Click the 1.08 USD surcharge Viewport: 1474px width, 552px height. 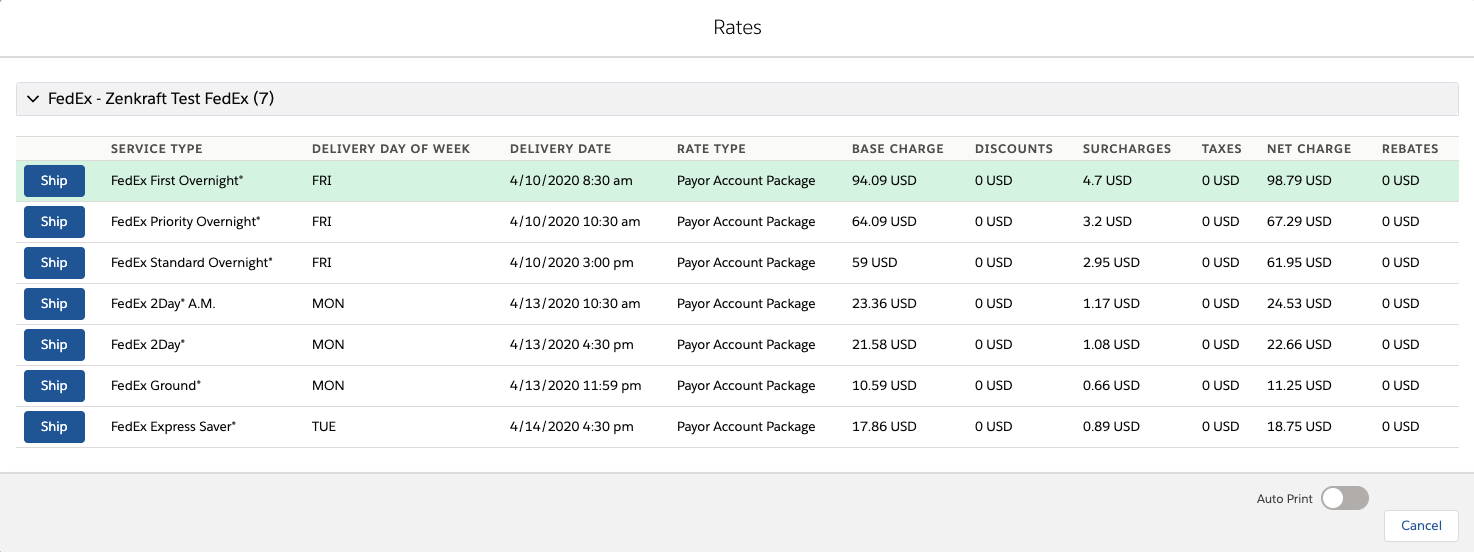click(x=1111, y=345)
